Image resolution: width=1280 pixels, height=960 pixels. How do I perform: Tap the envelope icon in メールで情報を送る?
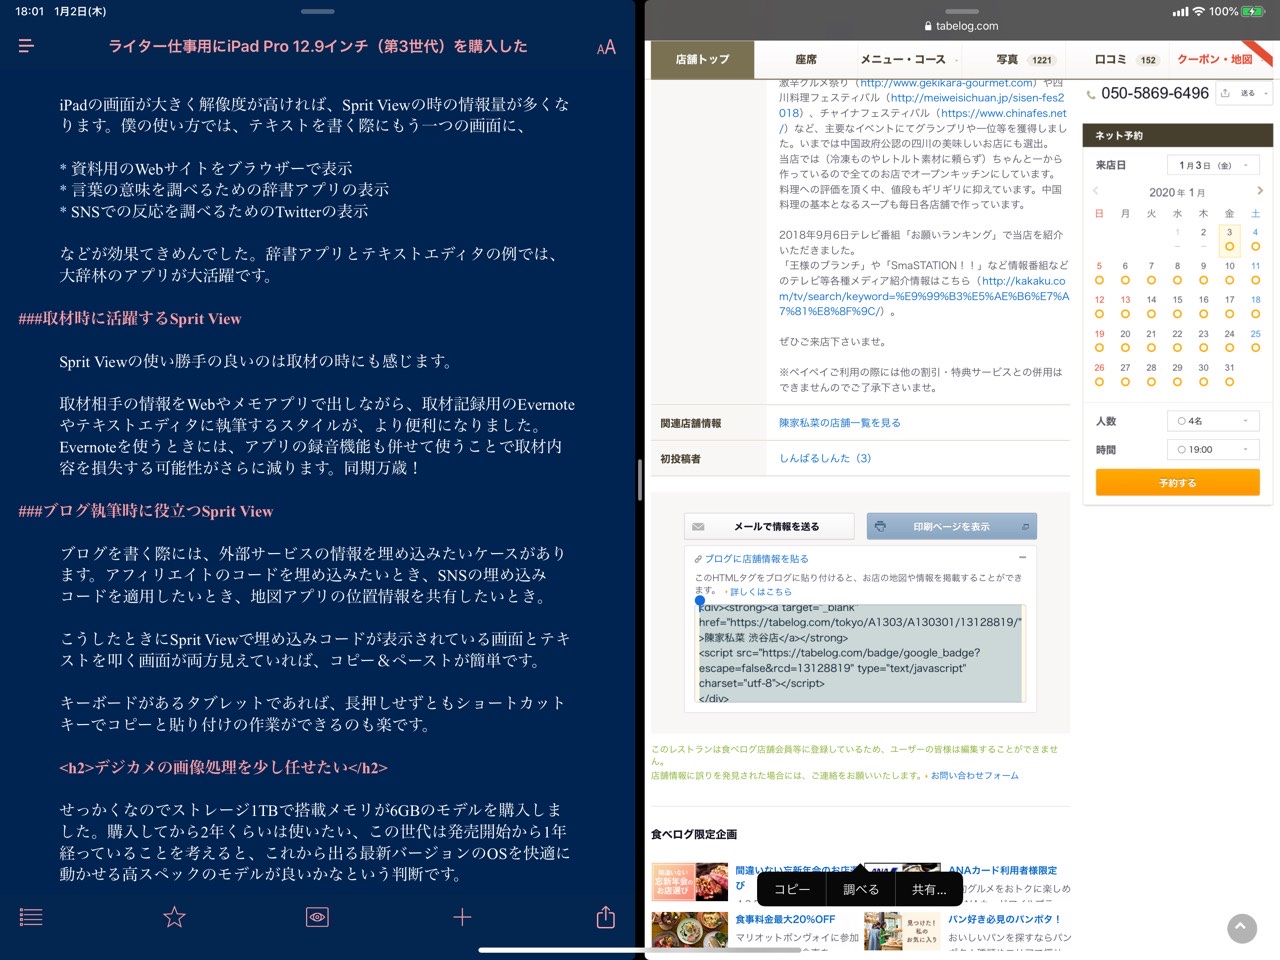pyautogui.click(x=698, y=526)
